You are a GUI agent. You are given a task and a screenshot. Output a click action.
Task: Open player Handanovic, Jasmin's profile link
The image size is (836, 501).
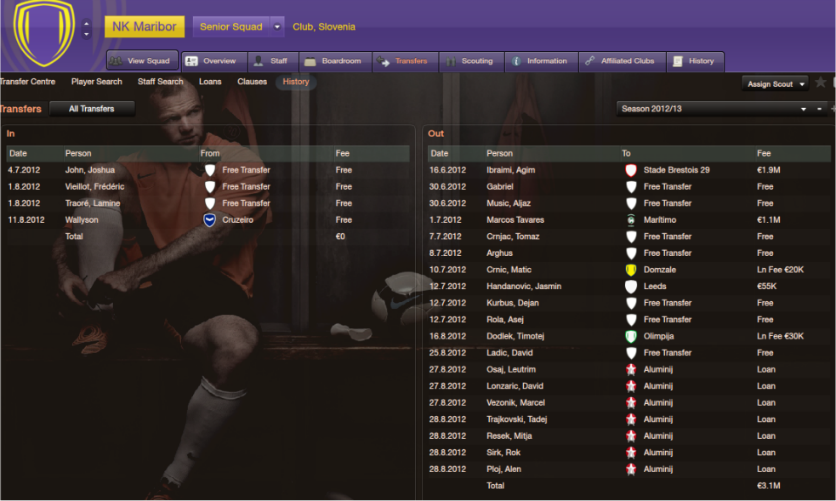click(x=524, y=286)
